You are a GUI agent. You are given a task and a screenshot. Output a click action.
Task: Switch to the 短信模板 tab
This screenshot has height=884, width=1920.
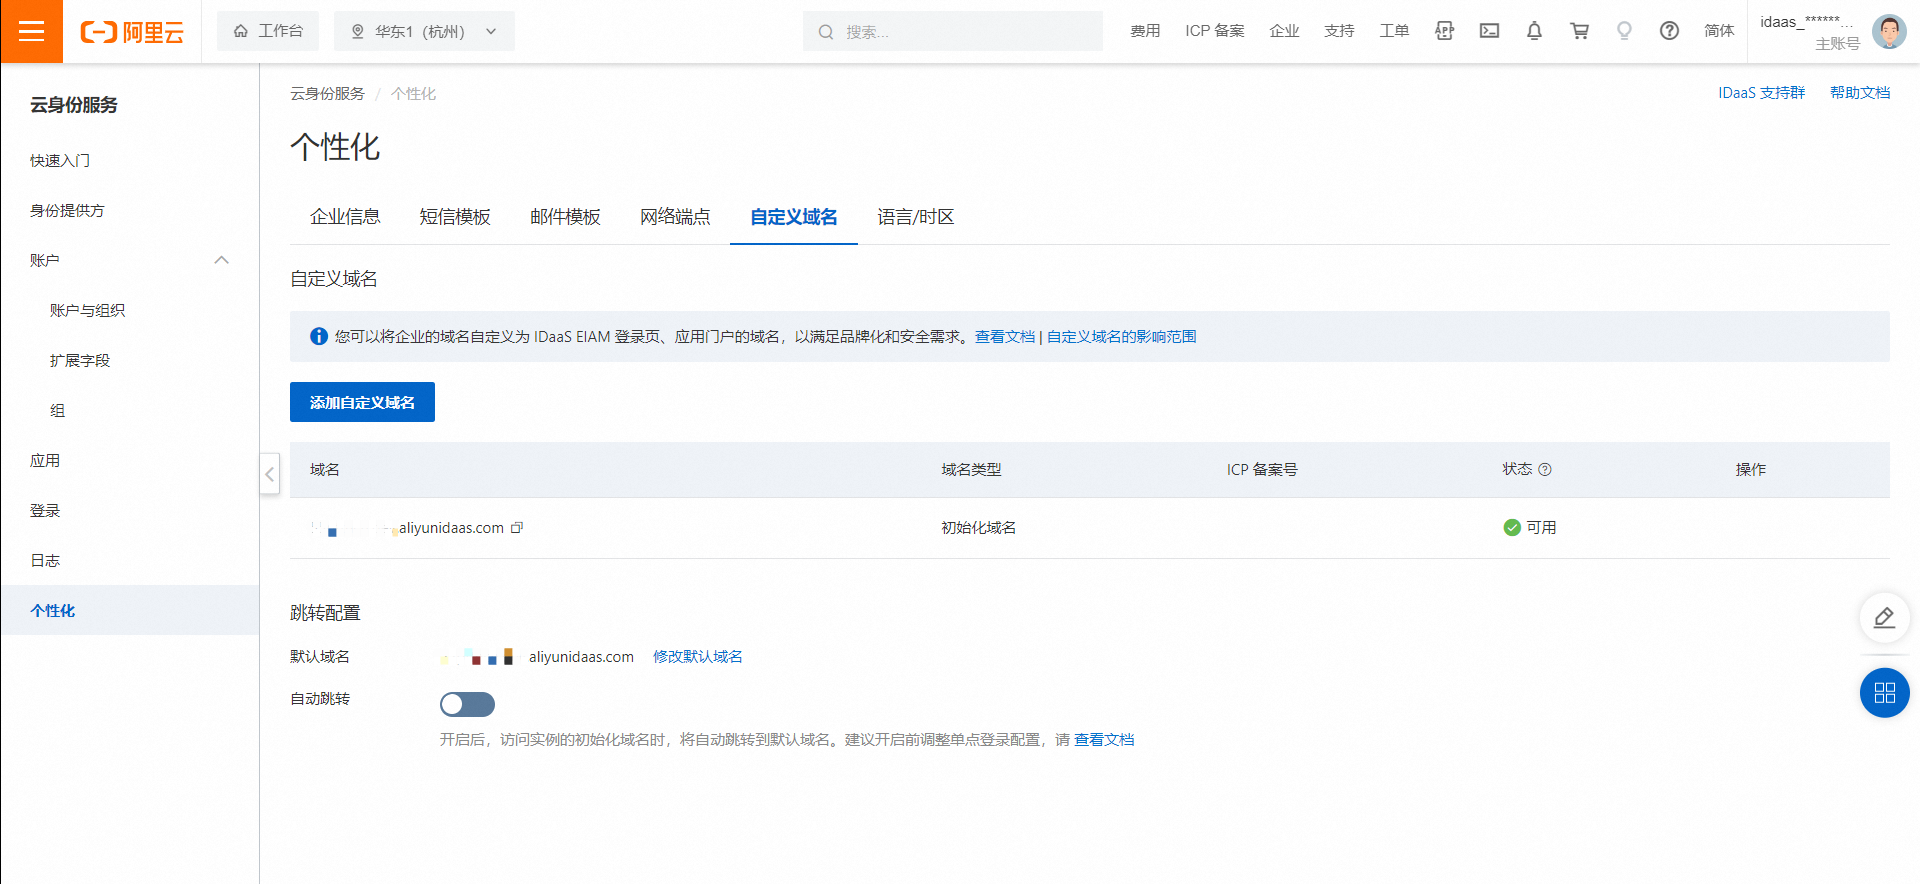(x=455, y=217)
